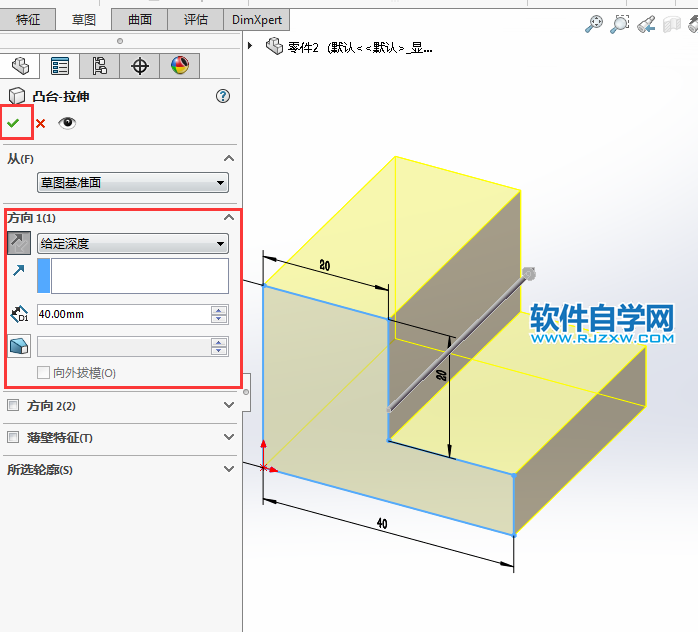Image resolution: width=698 pixels, height=632 pixels.
Task: Switch to the 草图 tab
Action: 84,20
